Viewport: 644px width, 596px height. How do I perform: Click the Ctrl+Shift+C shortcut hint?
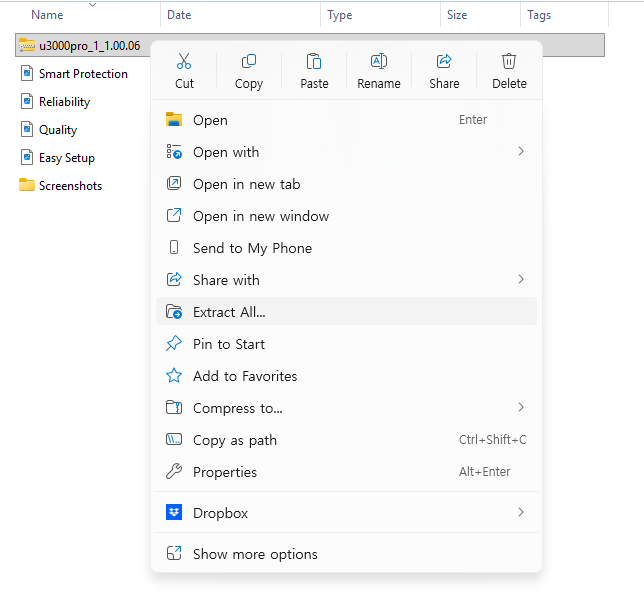492,440
